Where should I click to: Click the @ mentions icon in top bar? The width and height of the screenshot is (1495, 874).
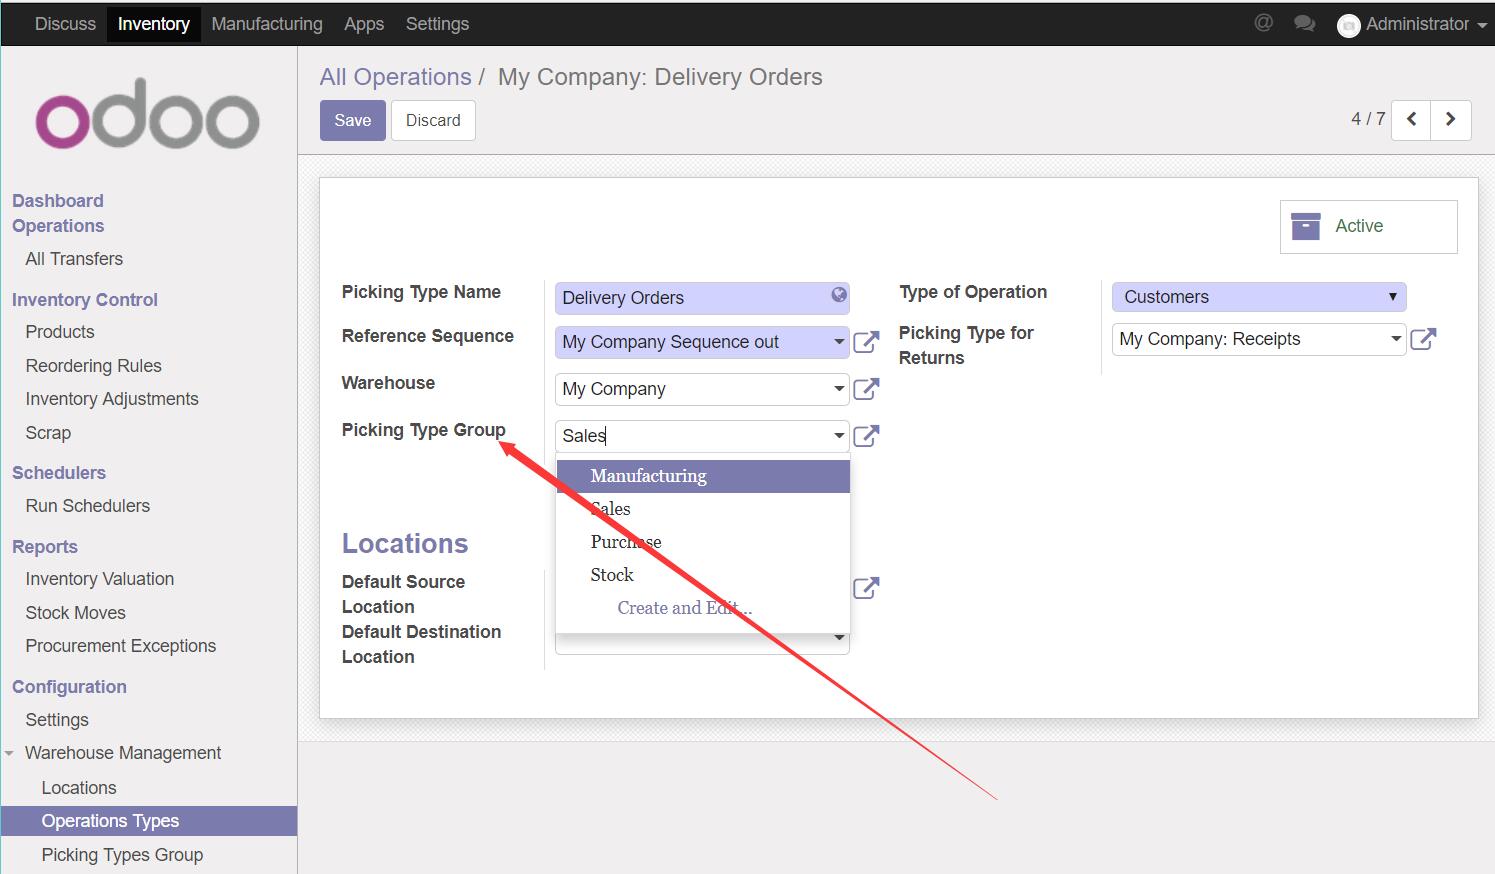pyautogui.click(x=1264, y=23)
